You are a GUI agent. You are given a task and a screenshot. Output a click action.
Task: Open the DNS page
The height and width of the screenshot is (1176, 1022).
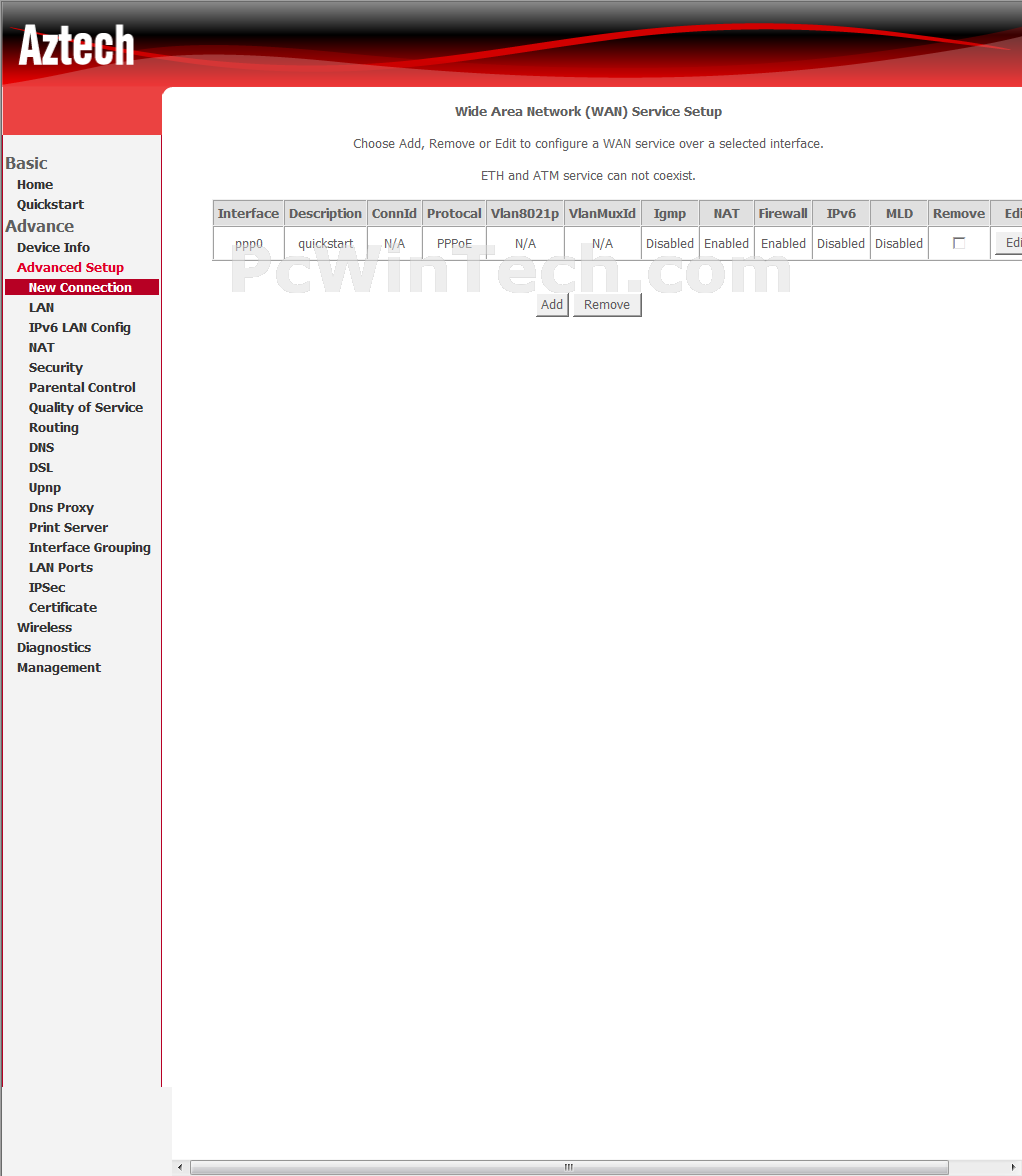point(41,448)
